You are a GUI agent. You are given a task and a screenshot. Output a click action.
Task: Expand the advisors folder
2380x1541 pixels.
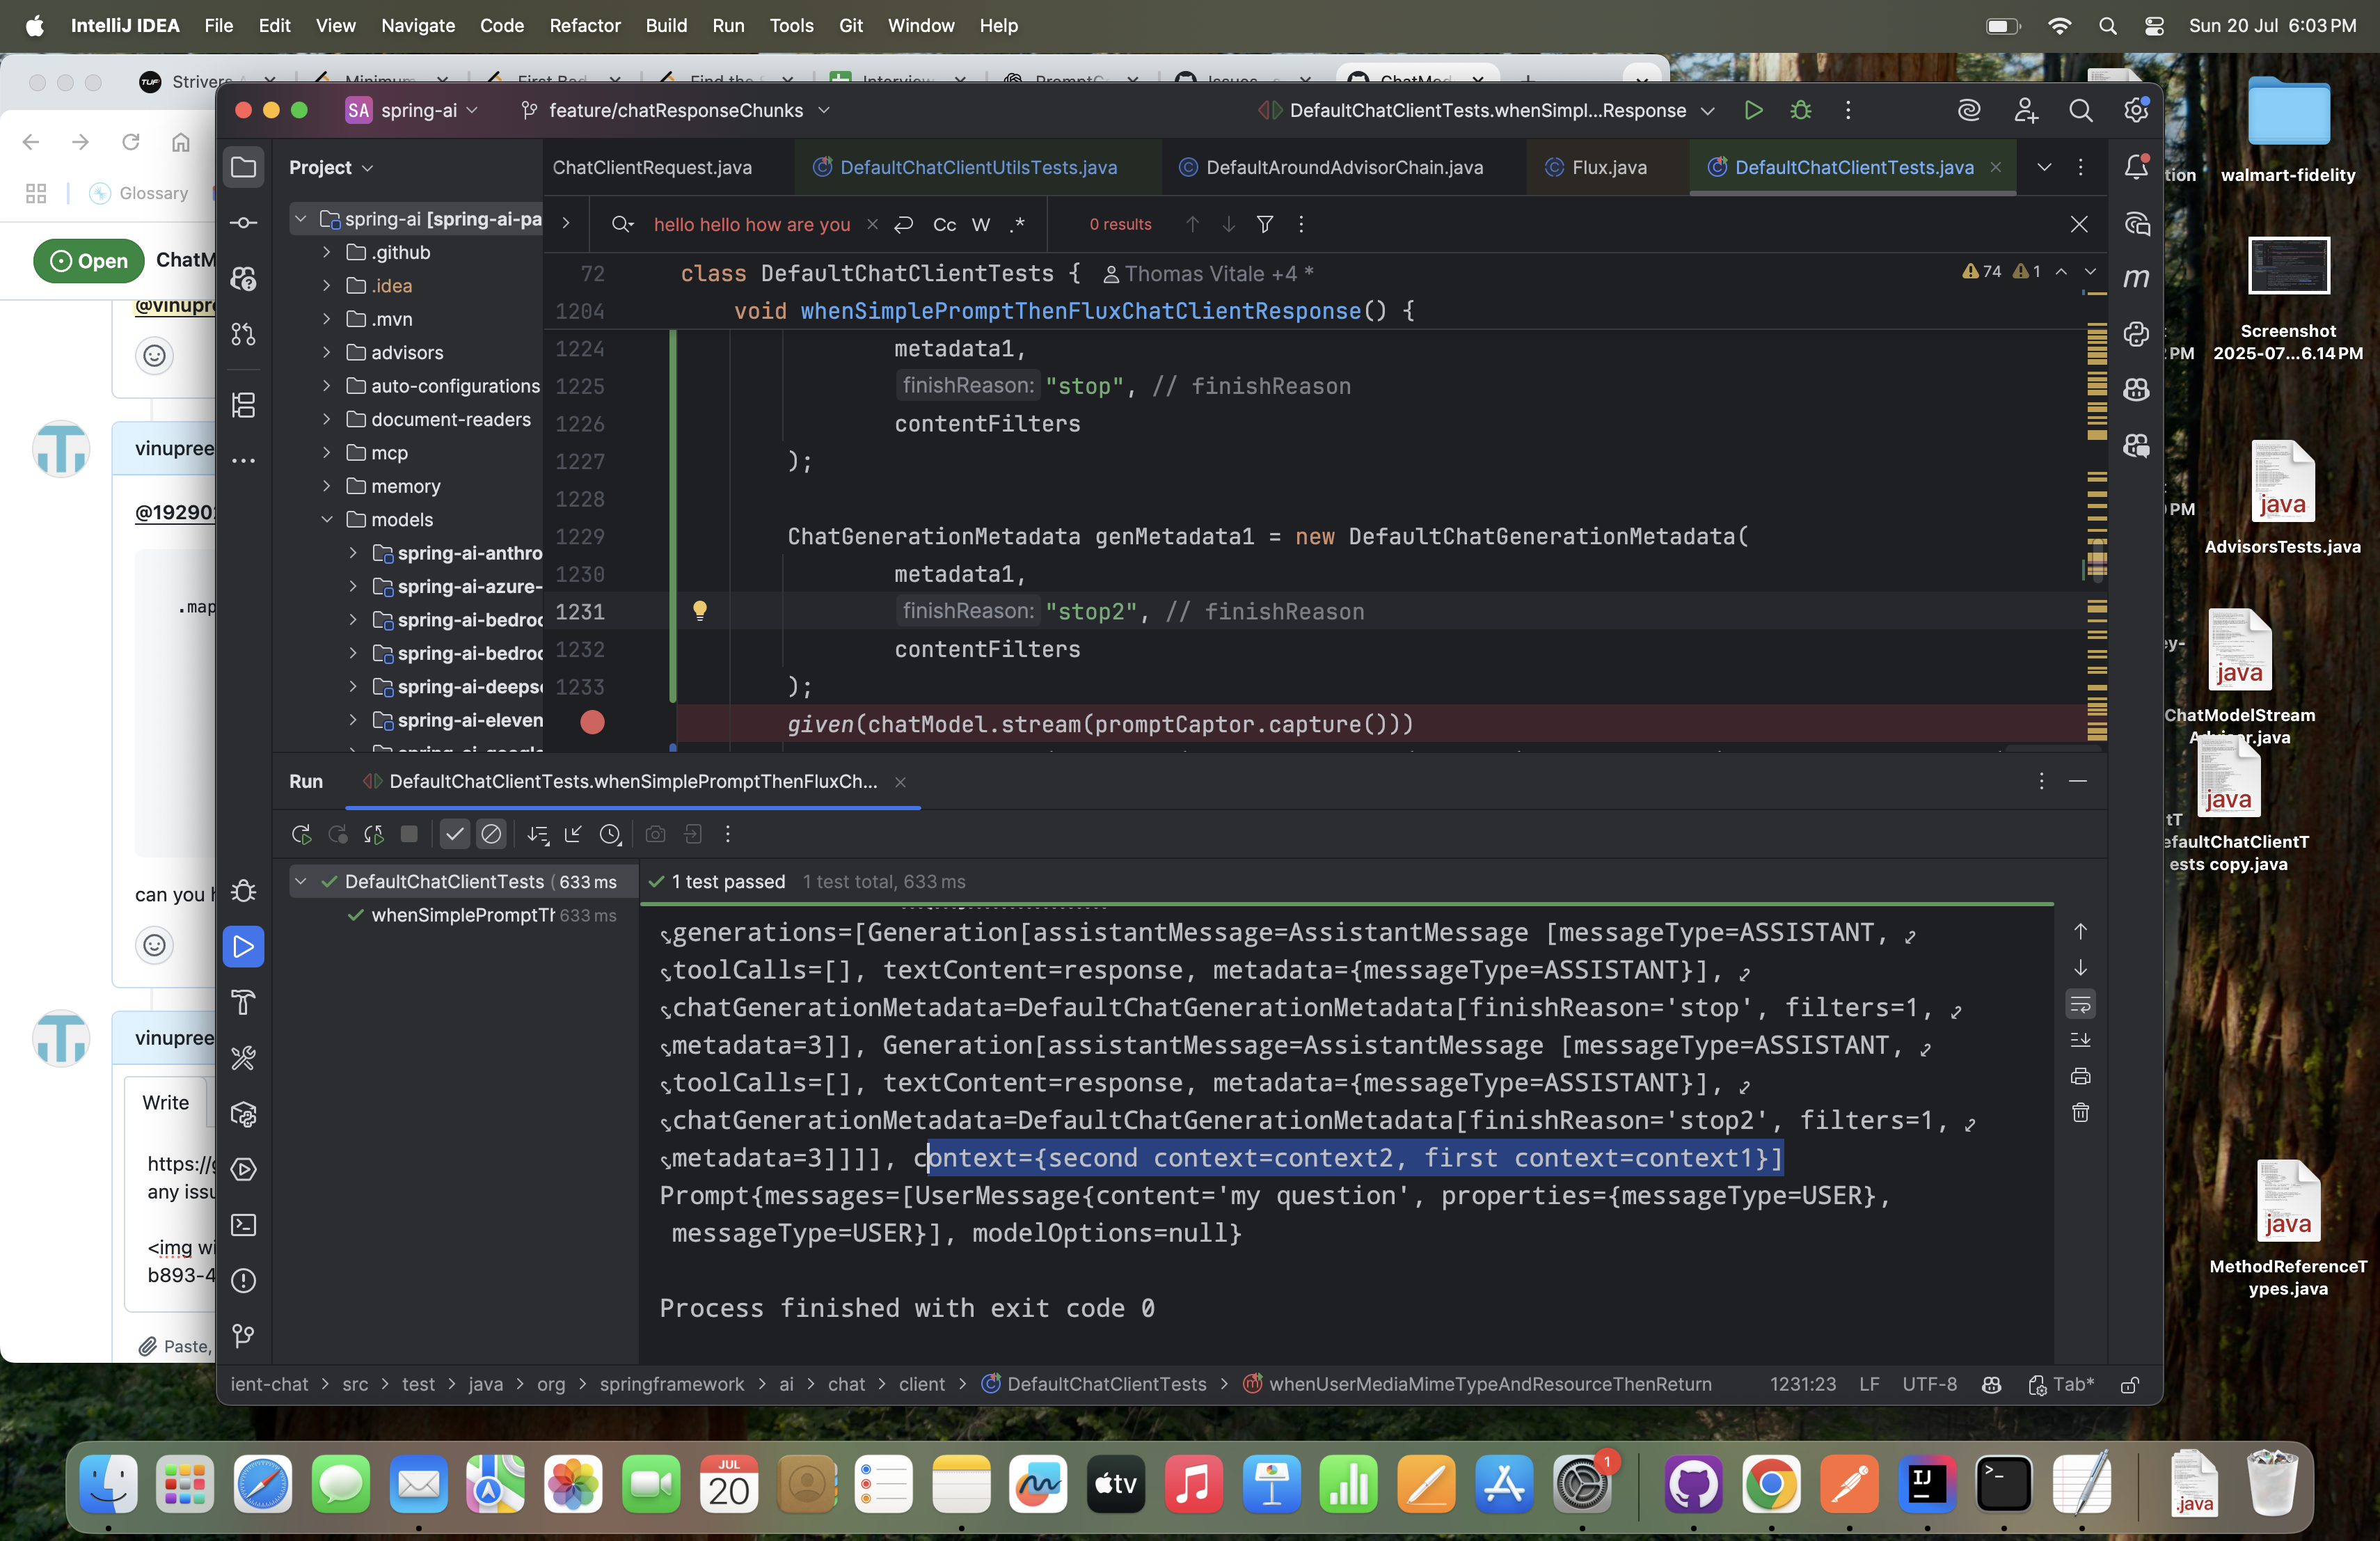pyautogui.click(x=326, y=352)
